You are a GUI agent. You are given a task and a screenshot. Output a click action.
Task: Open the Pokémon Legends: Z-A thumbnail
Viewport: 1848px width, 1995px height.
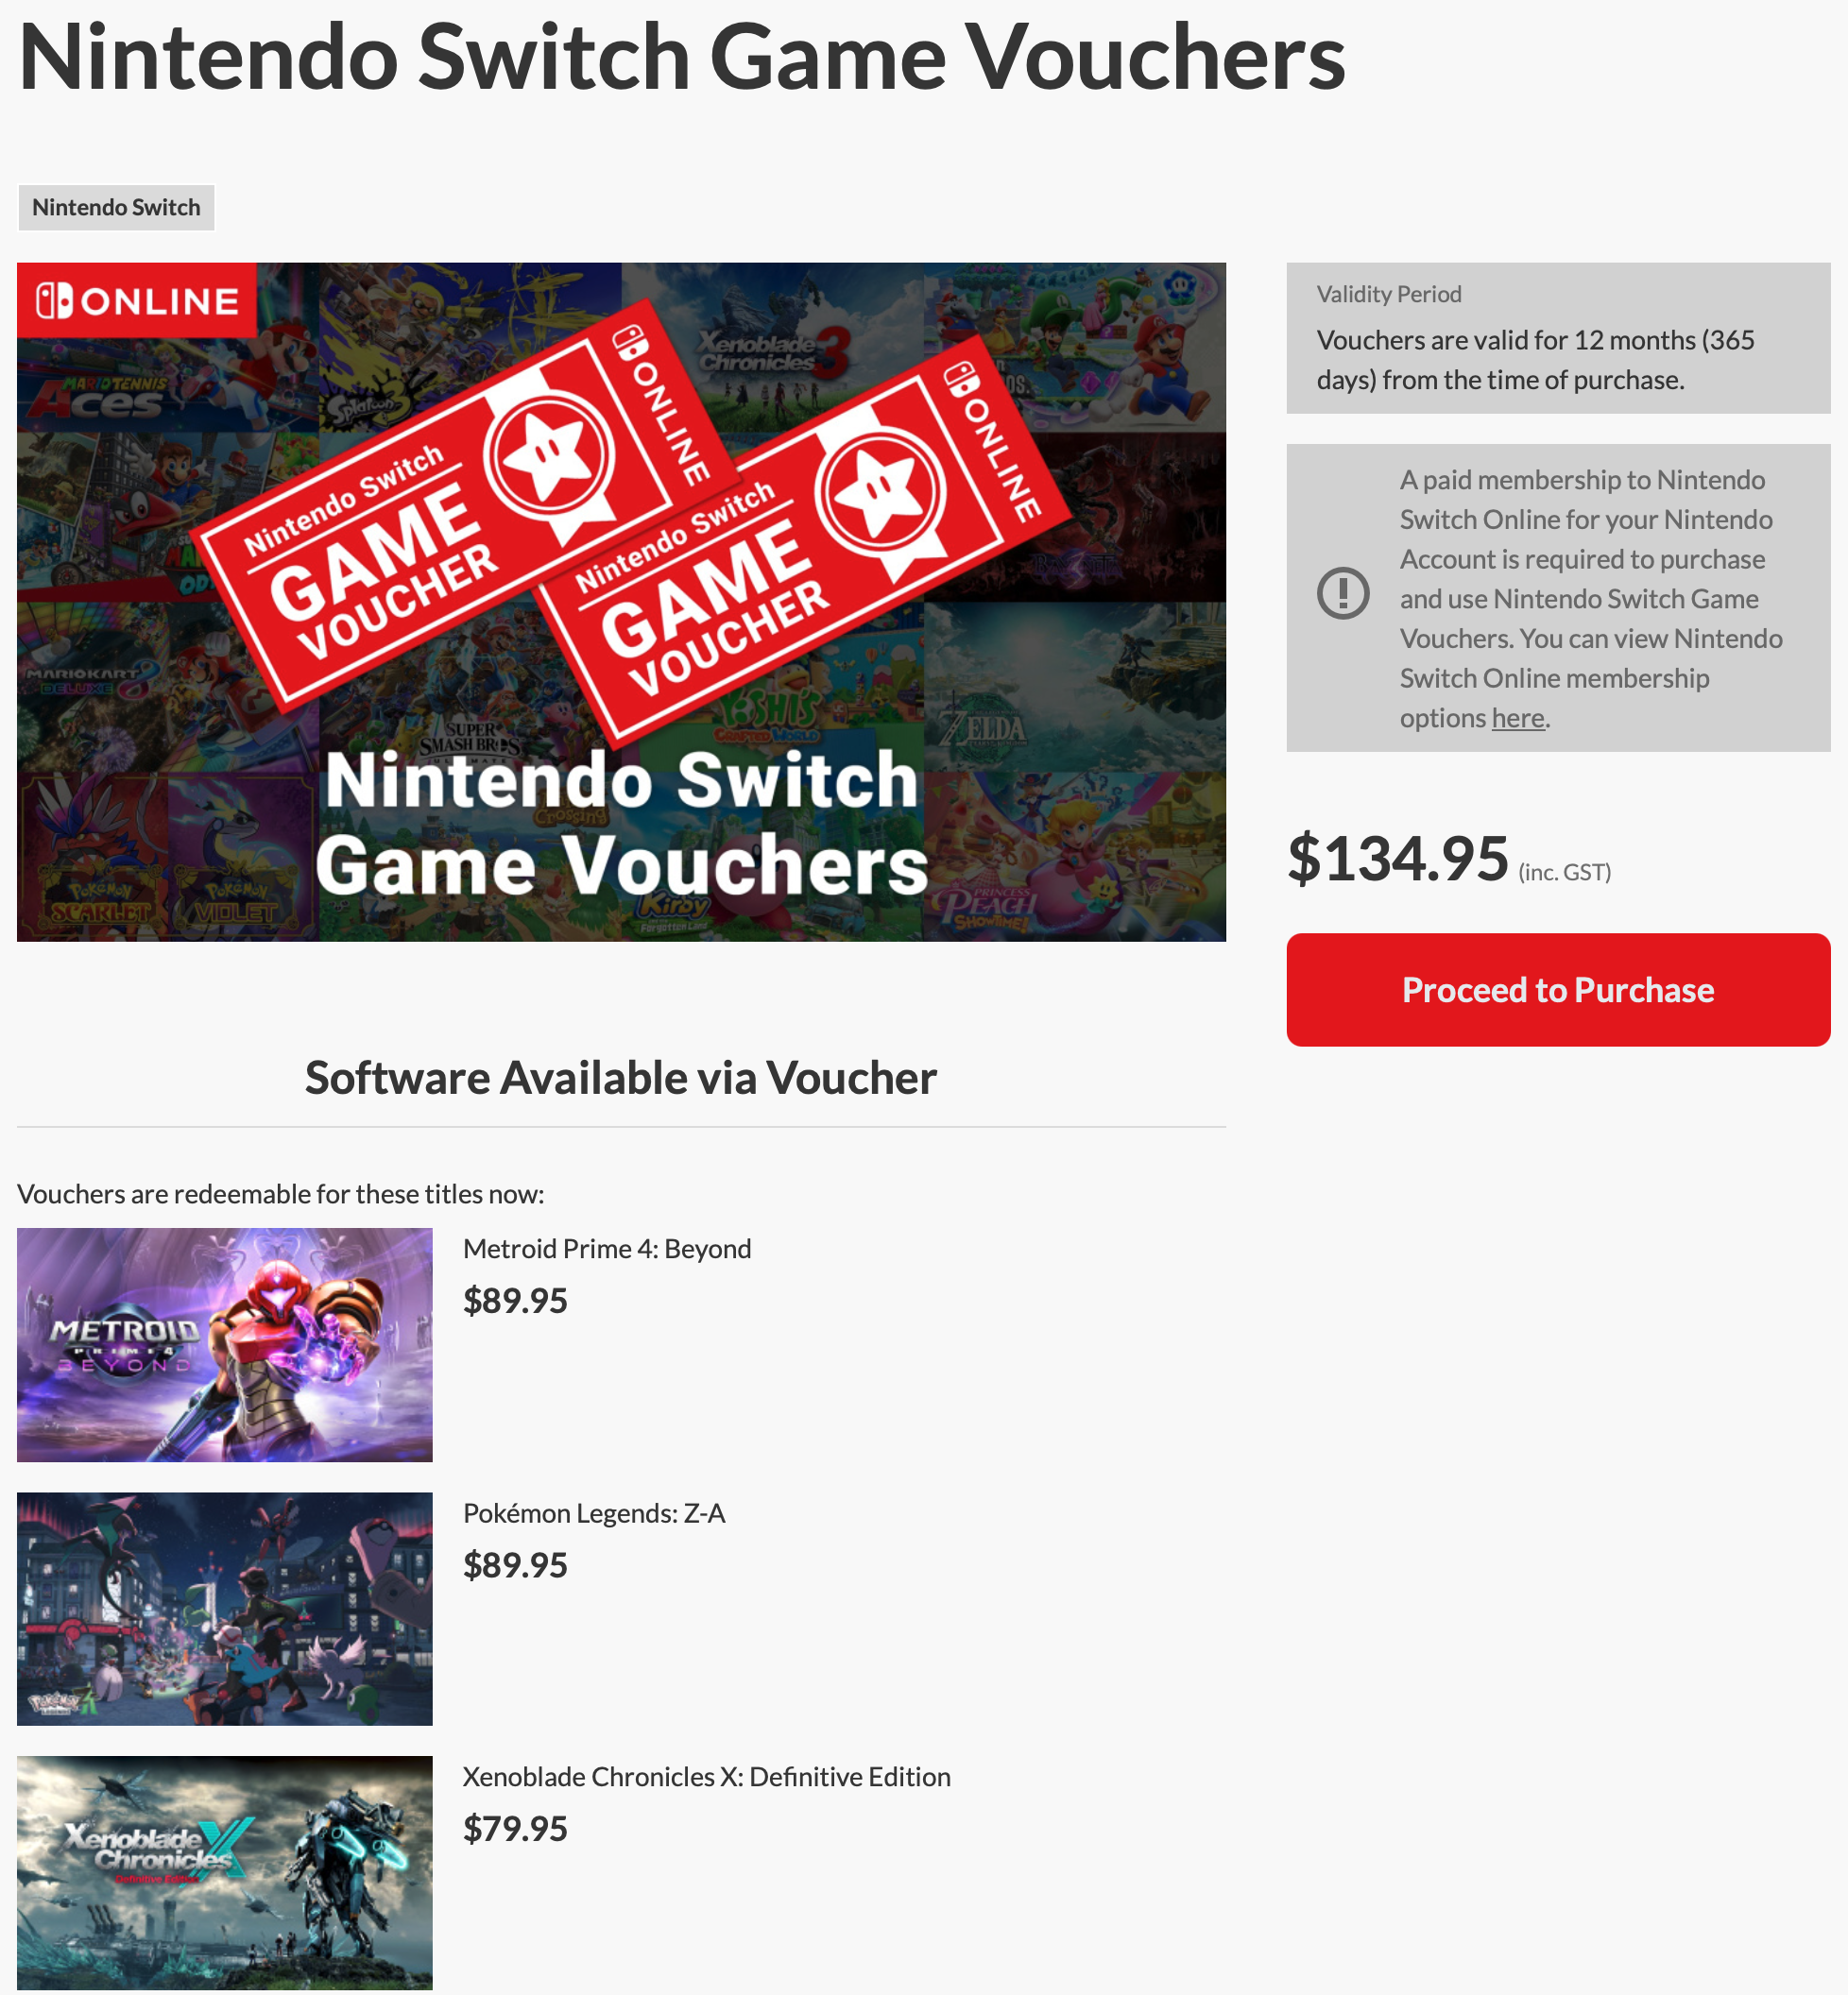point(225,1608)
